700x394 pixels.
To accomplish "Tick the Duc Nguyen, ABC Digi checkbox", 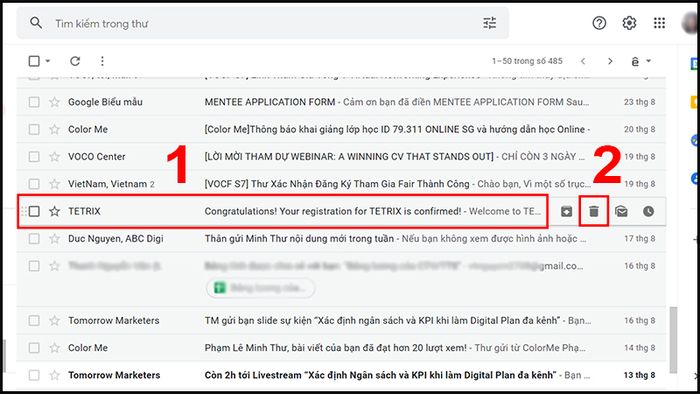I will pos(34,239).
